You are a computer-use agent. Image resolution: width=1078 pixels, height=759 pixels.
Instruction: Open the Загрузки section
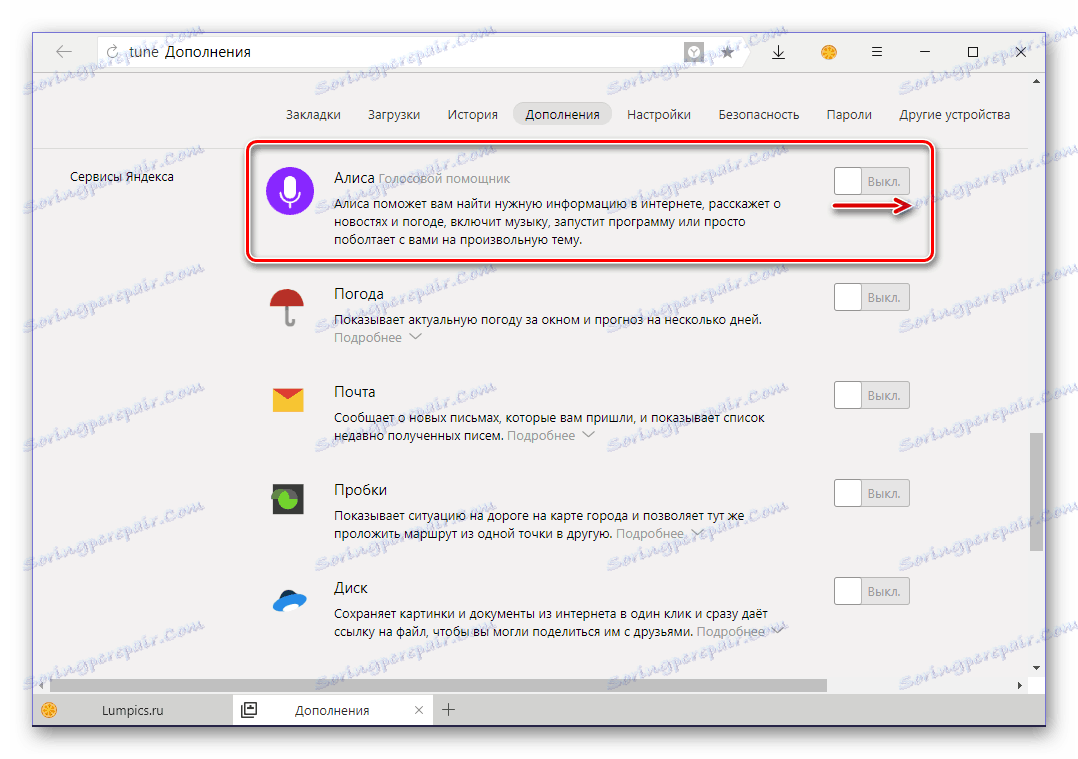pos(393,115)
